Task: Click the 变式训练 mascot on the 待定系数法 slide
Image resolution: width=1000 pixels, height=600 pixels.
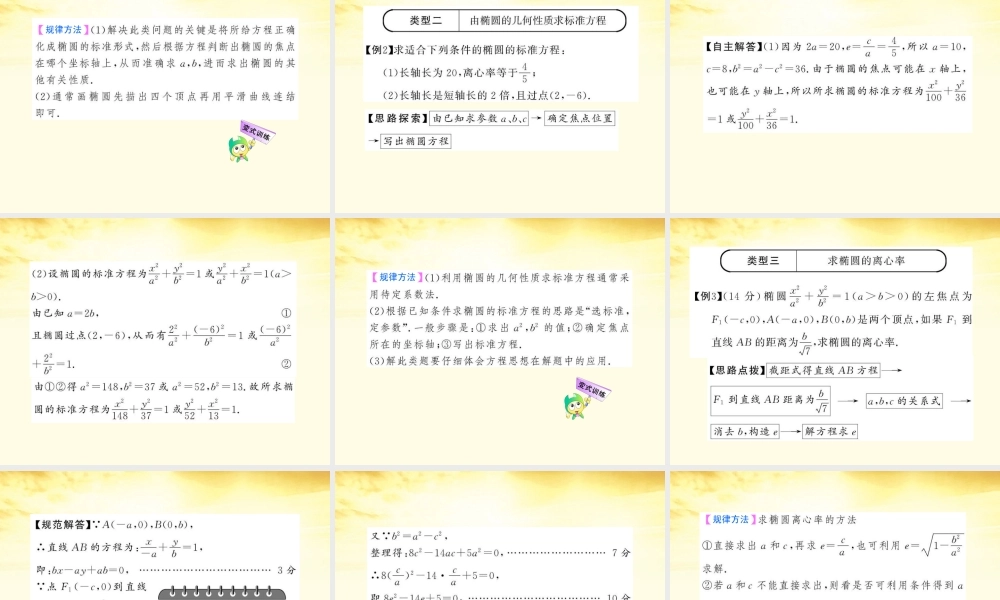Action: [x=587, y=399]
